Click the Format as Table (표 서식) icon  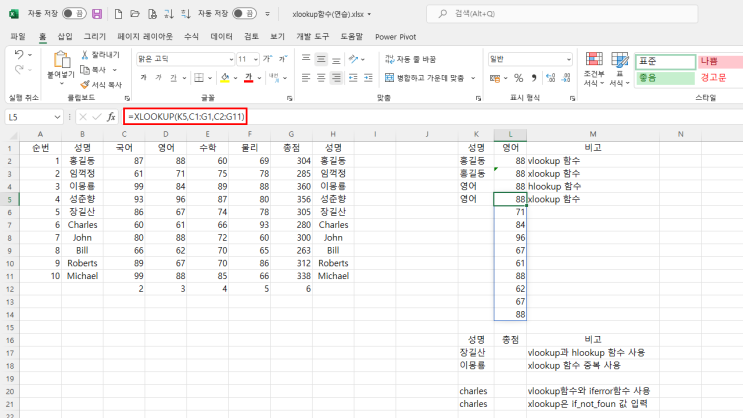point(620,67)
